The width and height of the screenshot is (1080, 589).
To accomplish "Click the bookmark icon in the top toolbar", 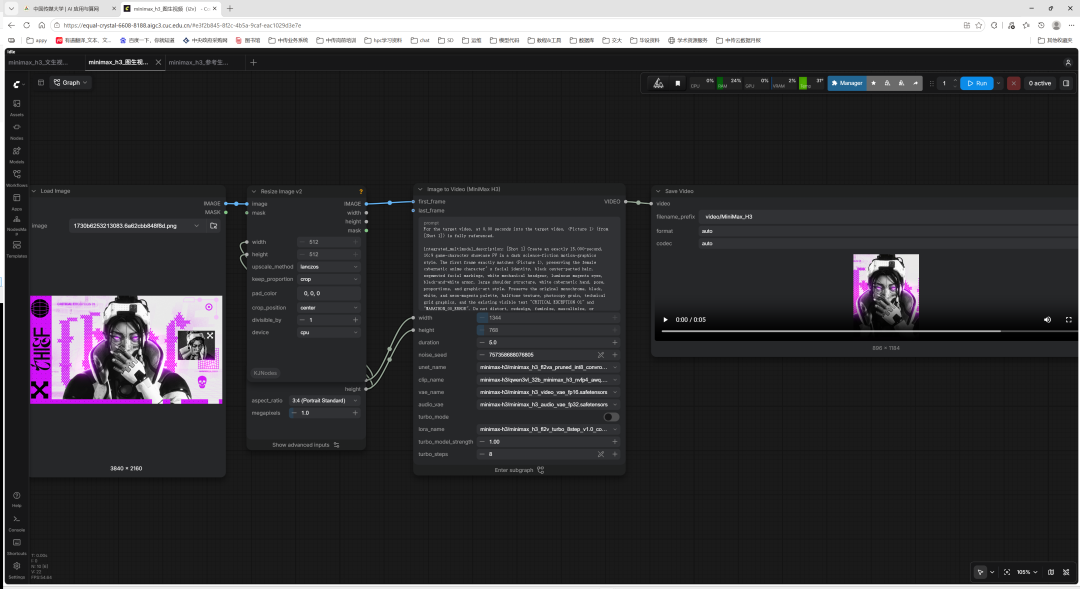I will 678,83.
